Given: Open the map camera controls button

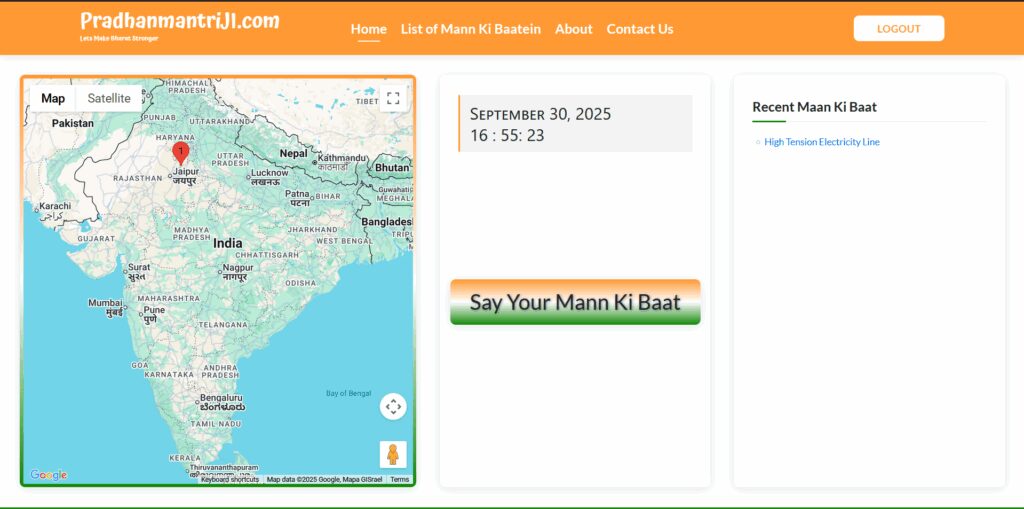Looking at the screenshot, I should [x=393, y=406].
